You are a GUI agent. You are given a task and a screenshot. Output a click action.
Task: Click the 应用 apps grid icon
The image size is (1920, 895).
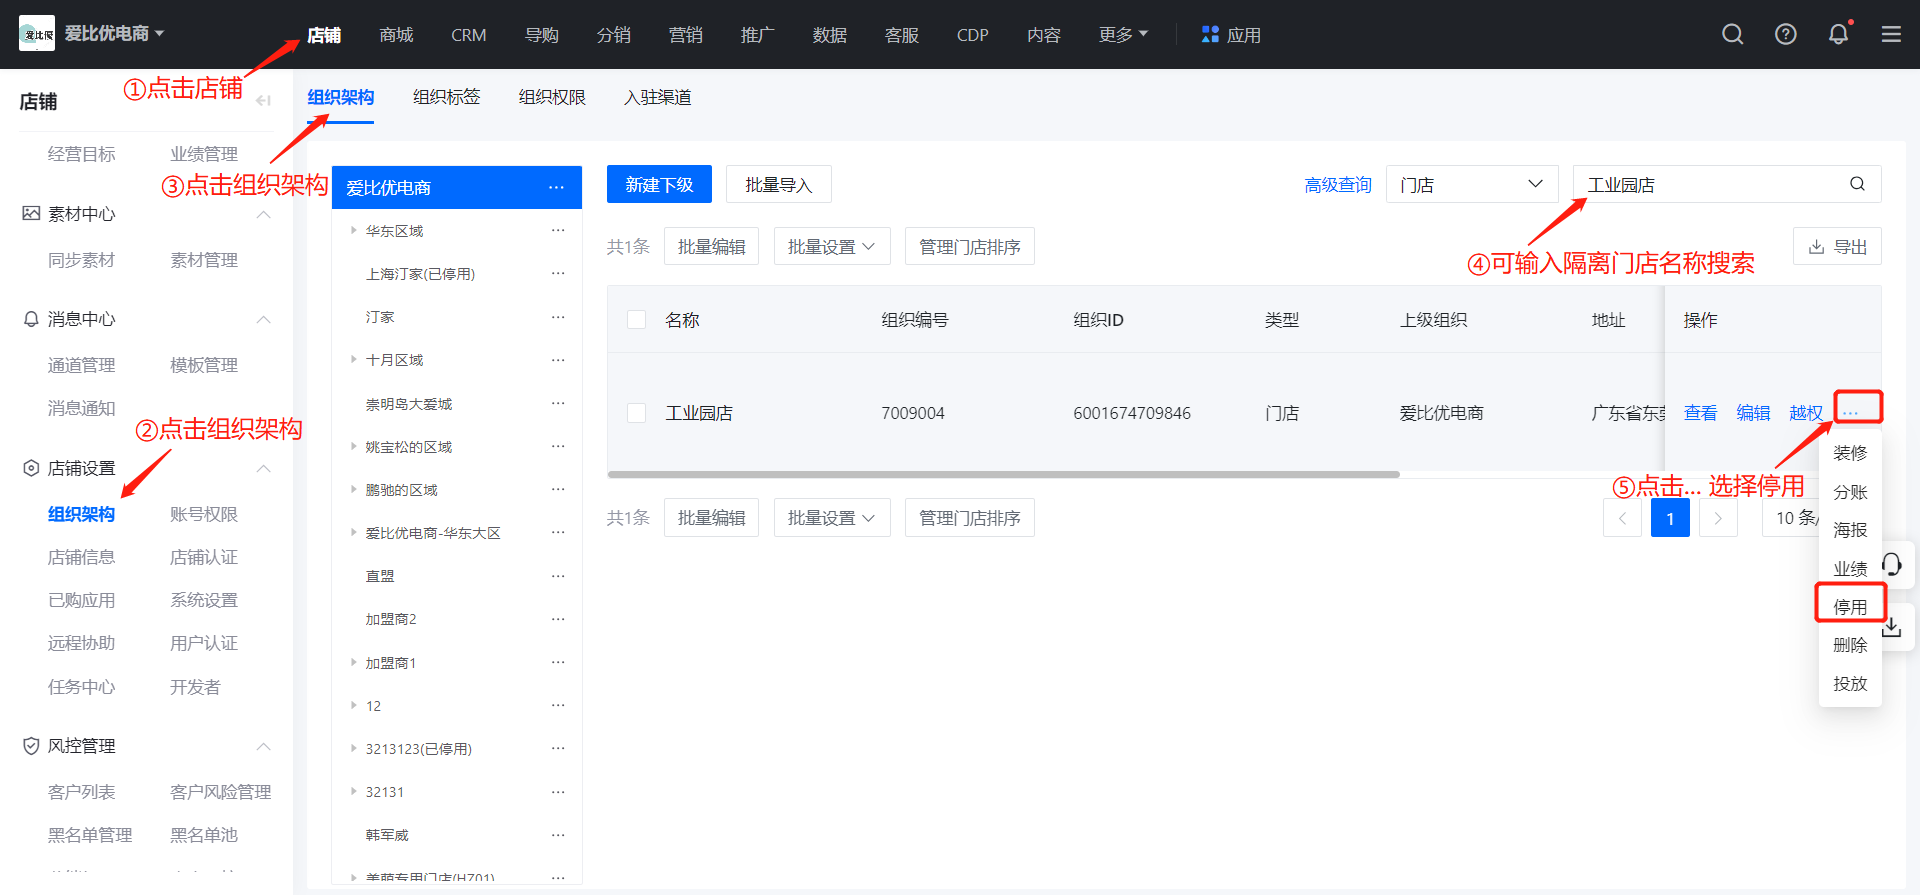click(x=1210, y=34)
